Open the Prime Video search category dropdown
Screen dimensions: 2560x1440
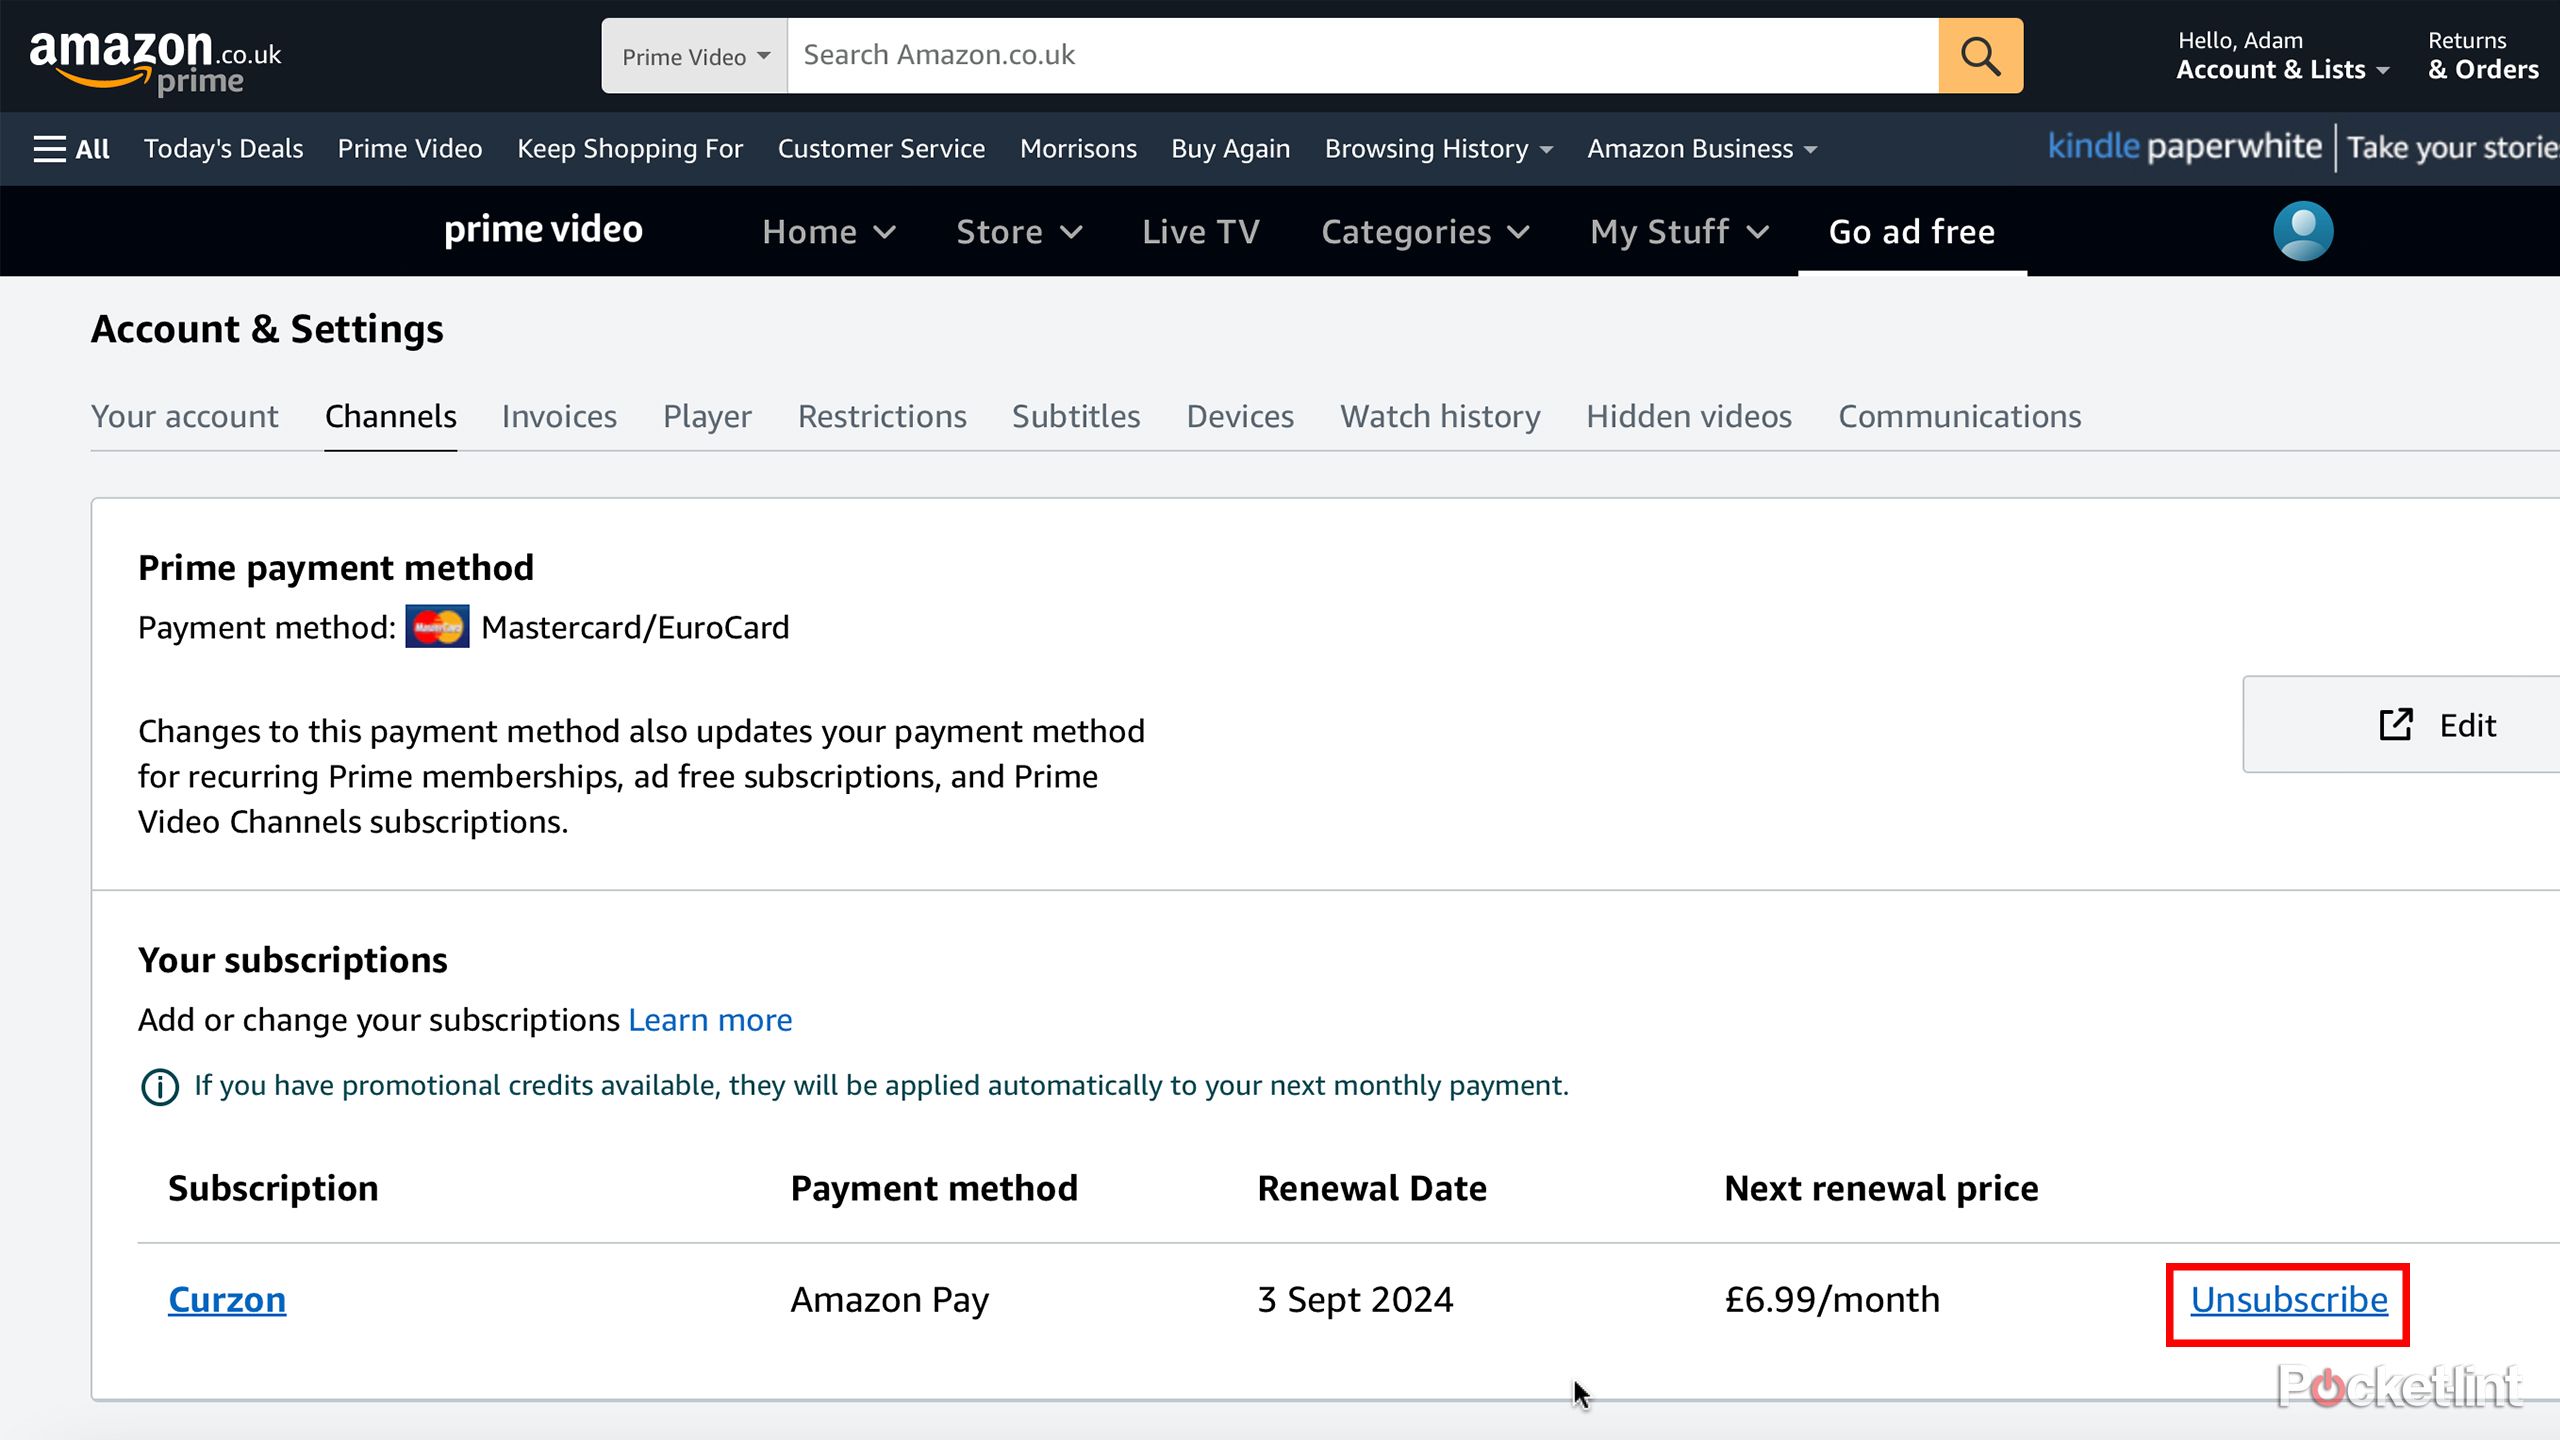coord(695,56)
